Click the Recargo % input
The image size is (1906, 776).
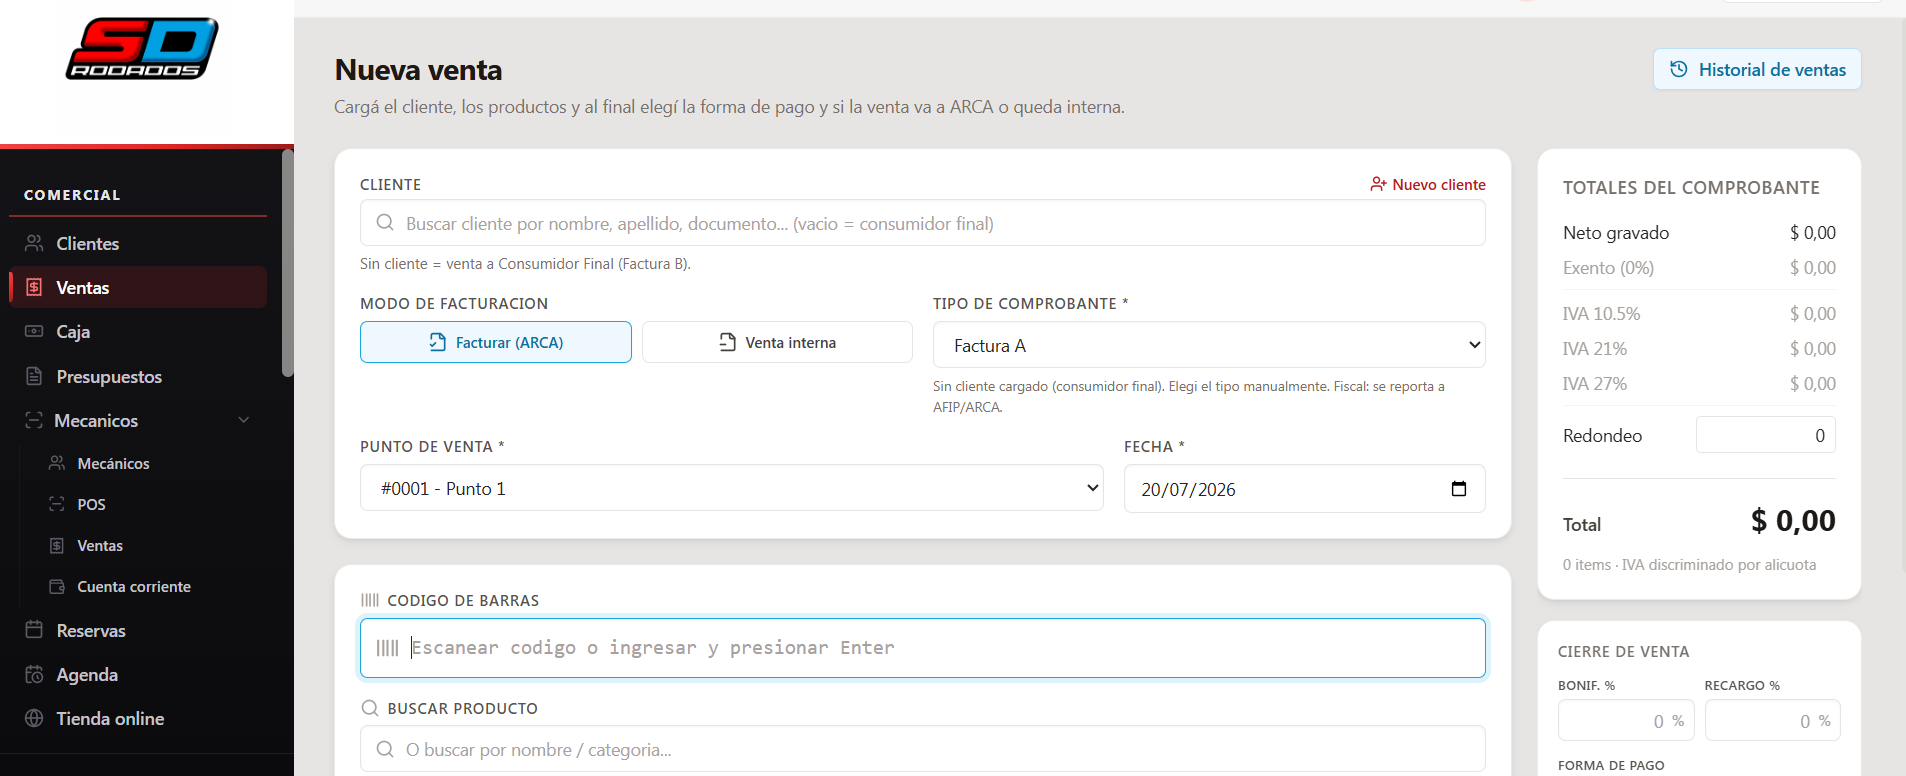tap(1773, 720)
